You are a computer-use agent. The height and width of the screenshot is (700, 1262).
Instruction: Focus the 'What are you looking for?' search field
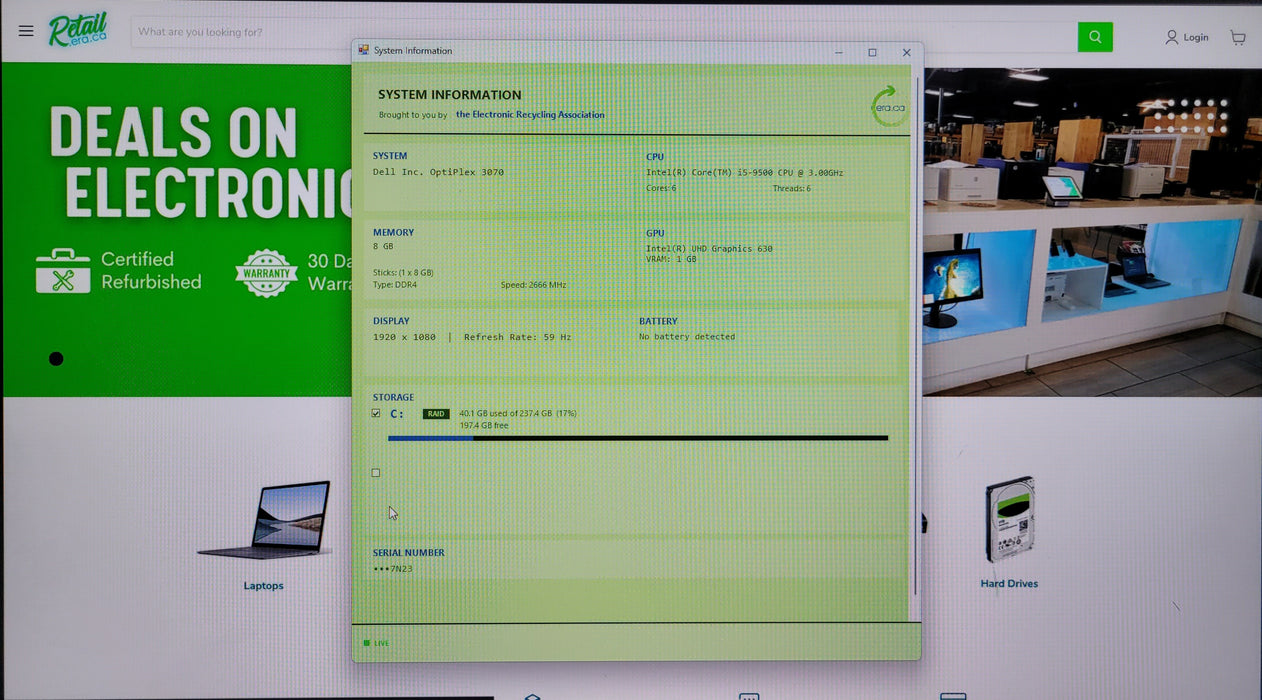(x=604, y=32)
